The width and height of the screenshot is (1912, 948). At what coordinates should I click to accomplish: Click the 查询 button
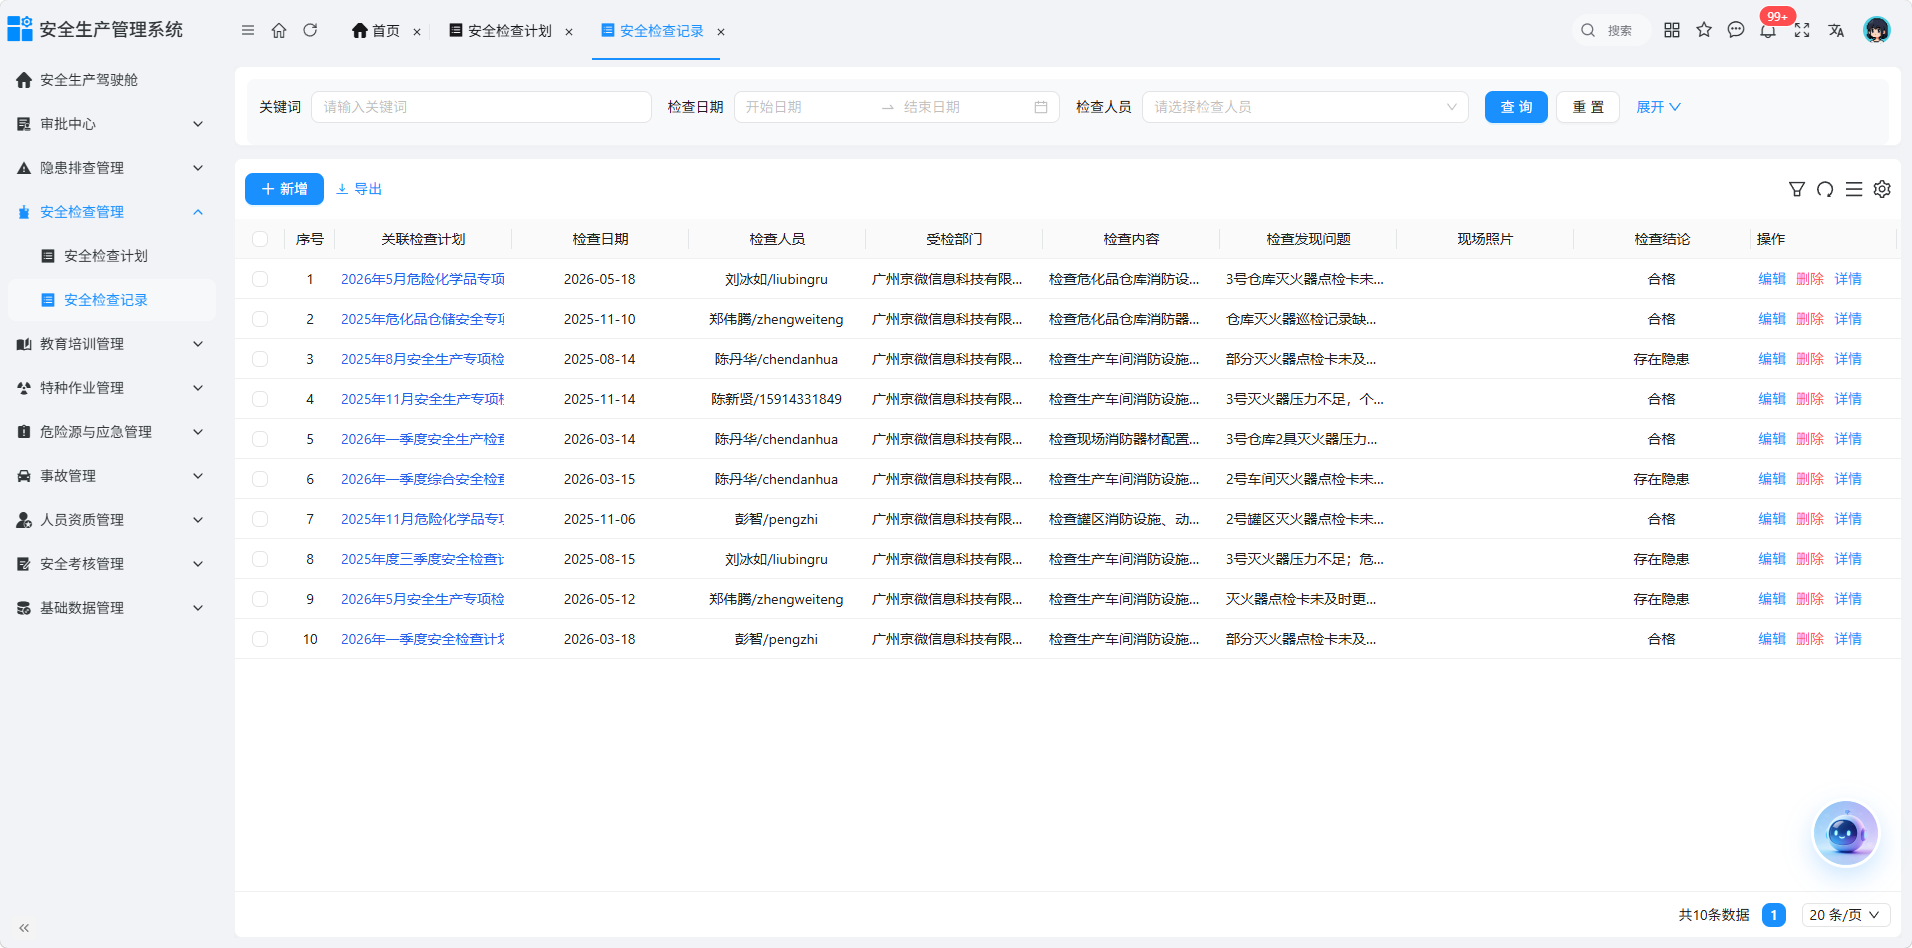click(1516, 107)
